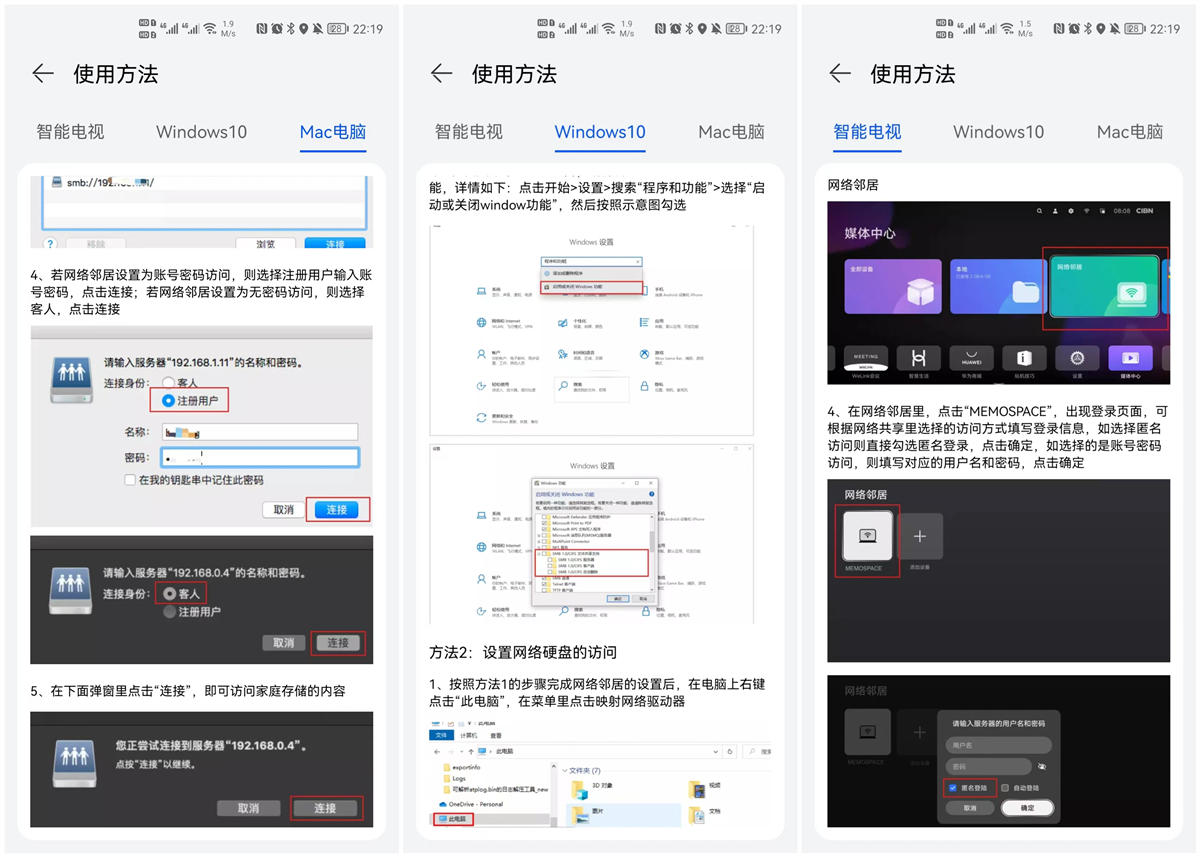Enable the 自动登陆 checkbox
This screenshot has width=1200, height=857.
(x=1006, y=788)
